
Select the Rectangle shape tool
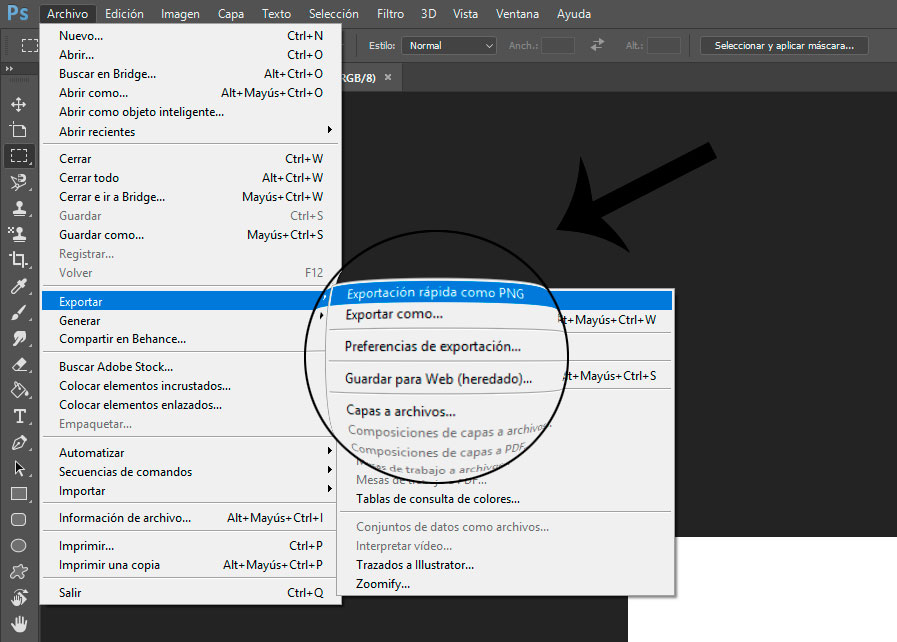(18, 494)
